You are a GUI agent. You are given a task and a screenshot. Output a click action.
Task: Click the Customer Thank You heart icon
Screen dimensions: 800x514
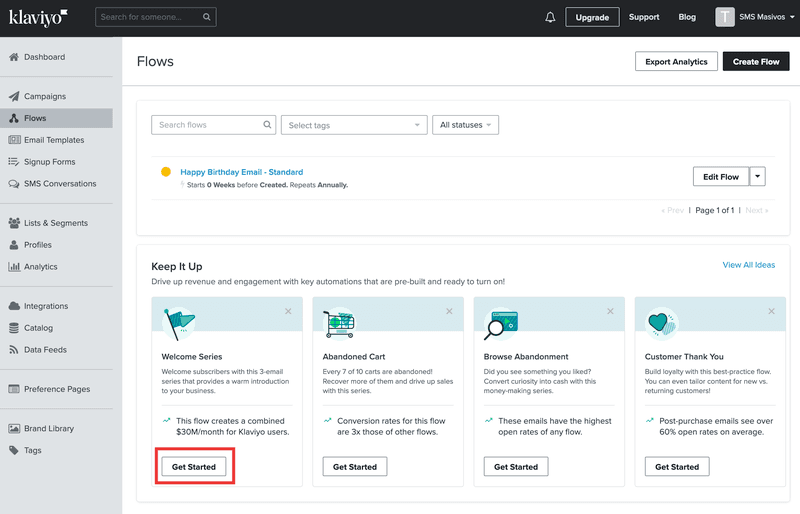click(661, 323)
